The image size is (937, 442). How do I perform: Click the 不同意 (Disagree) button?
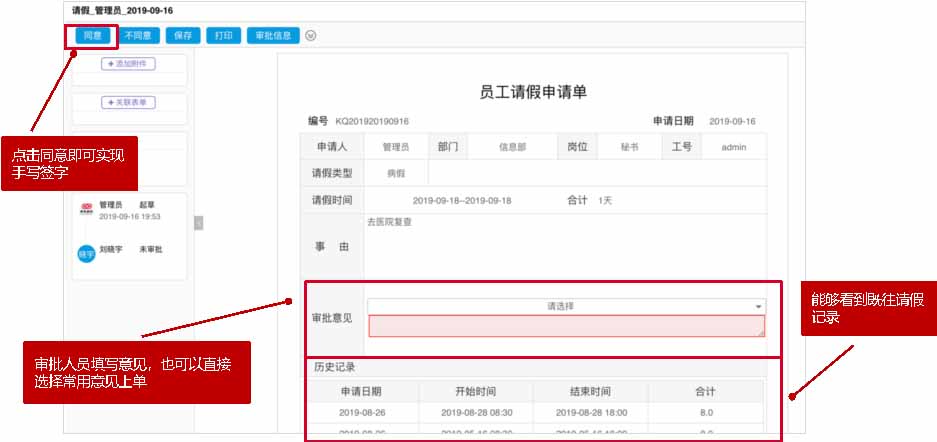tap(137, 35)
